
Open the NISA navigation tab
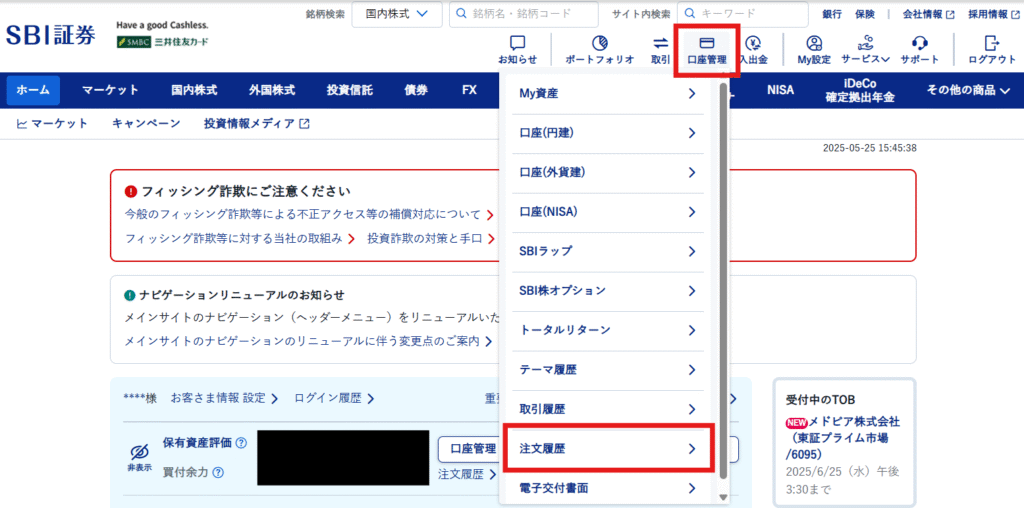point(780,90)
